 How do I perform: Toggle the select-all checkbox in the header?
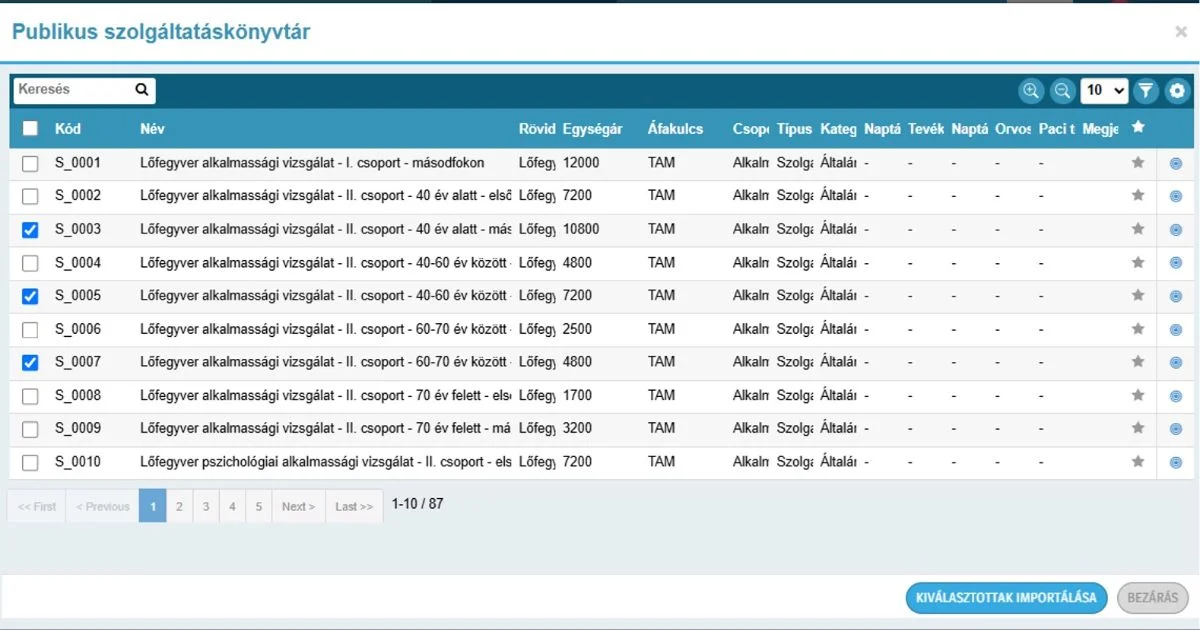[x=30, y=128]
